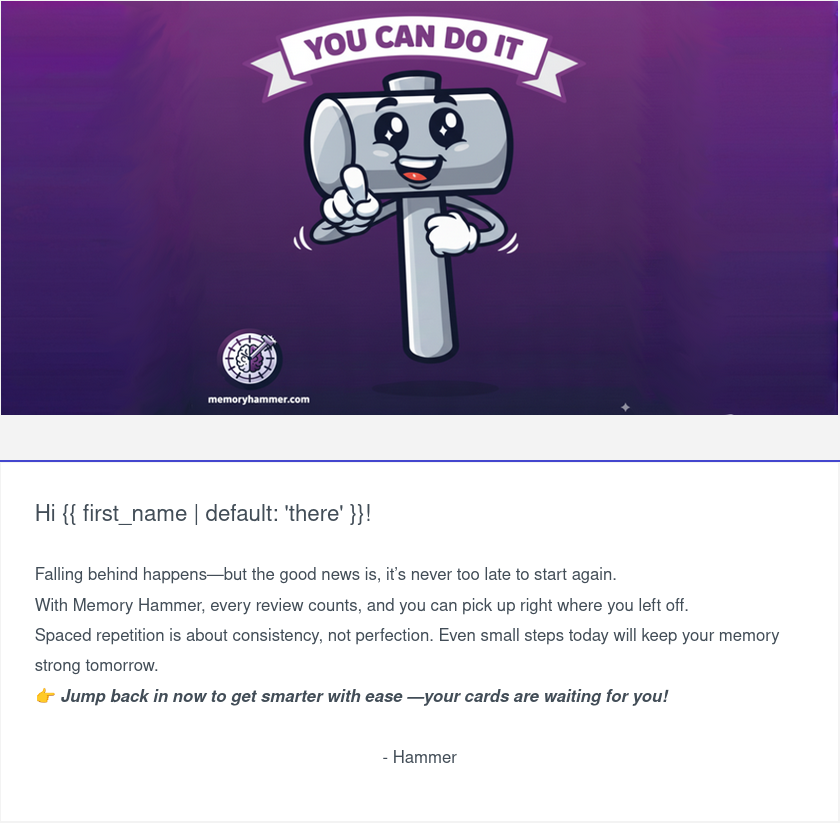The image size is (840, 823).
Task: Click the 'strong tomorrow.' text line
Action: (96, 665)
